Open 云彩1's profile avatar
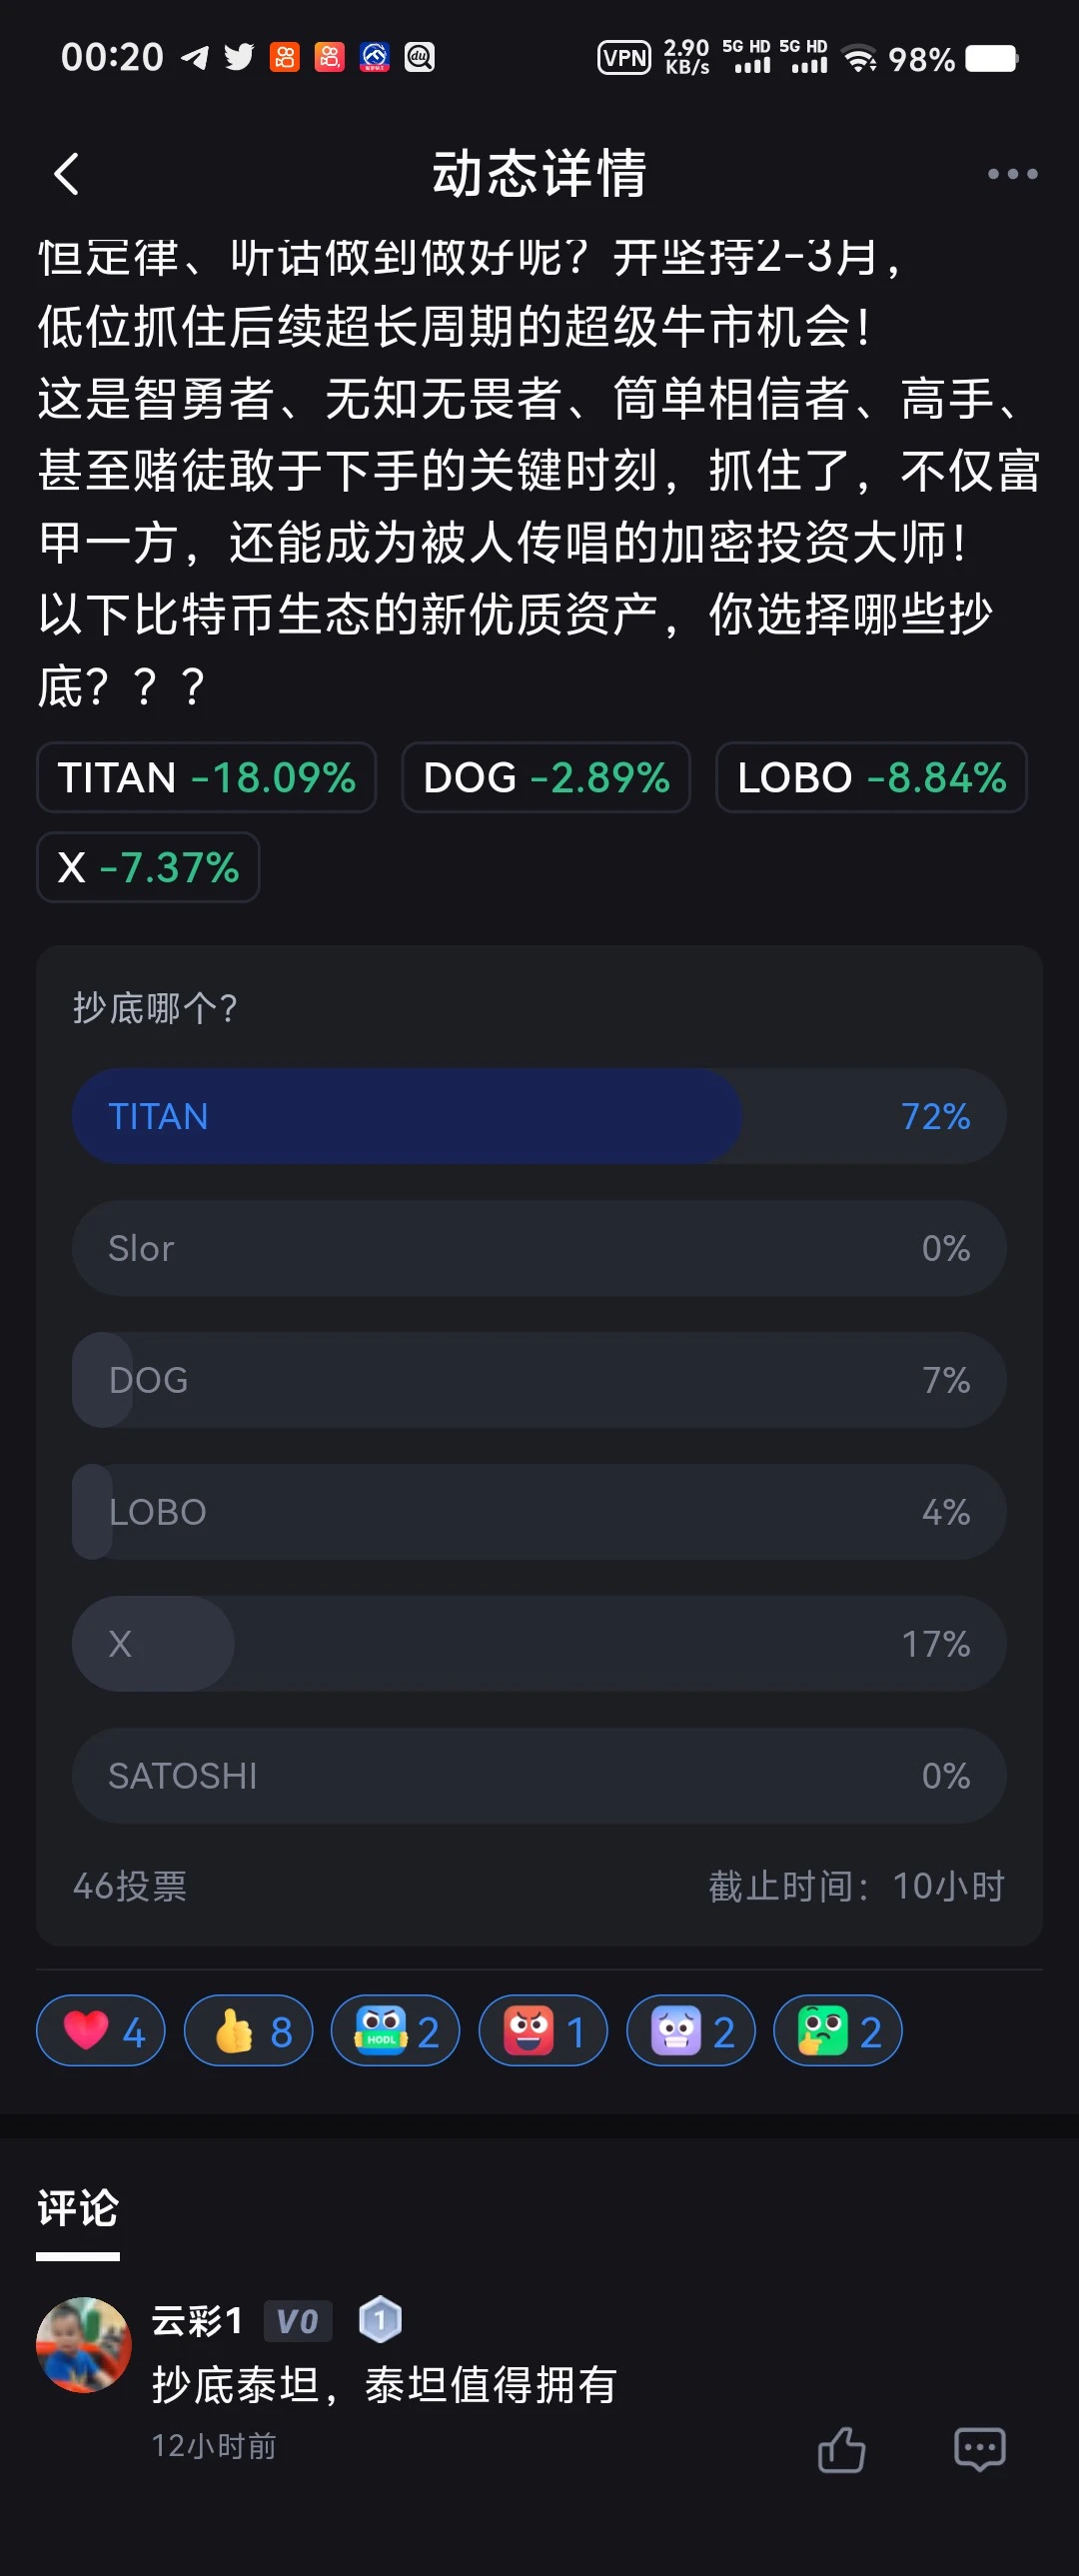Screen dimensions: 1079x2576 point(84,2345)
